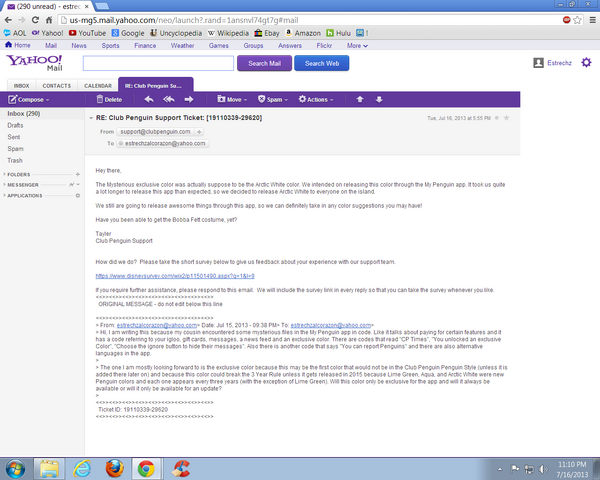Viewport: 600px width, 480px height.
Task: Open File Explorer from the taskbar
Action: coord(49,469)
